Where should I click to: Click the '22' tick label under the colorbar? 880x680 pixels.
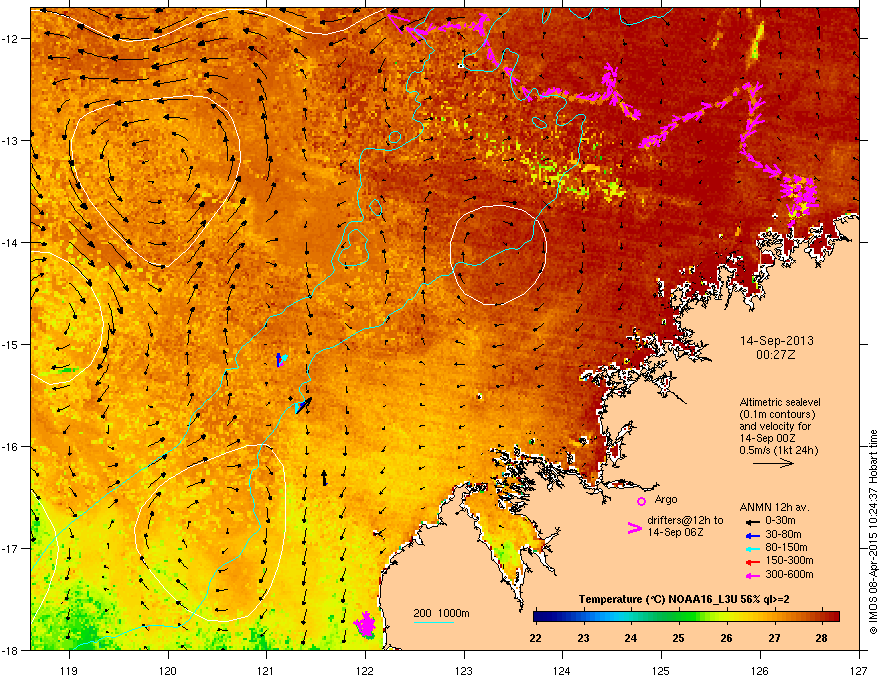pos(535,638)
